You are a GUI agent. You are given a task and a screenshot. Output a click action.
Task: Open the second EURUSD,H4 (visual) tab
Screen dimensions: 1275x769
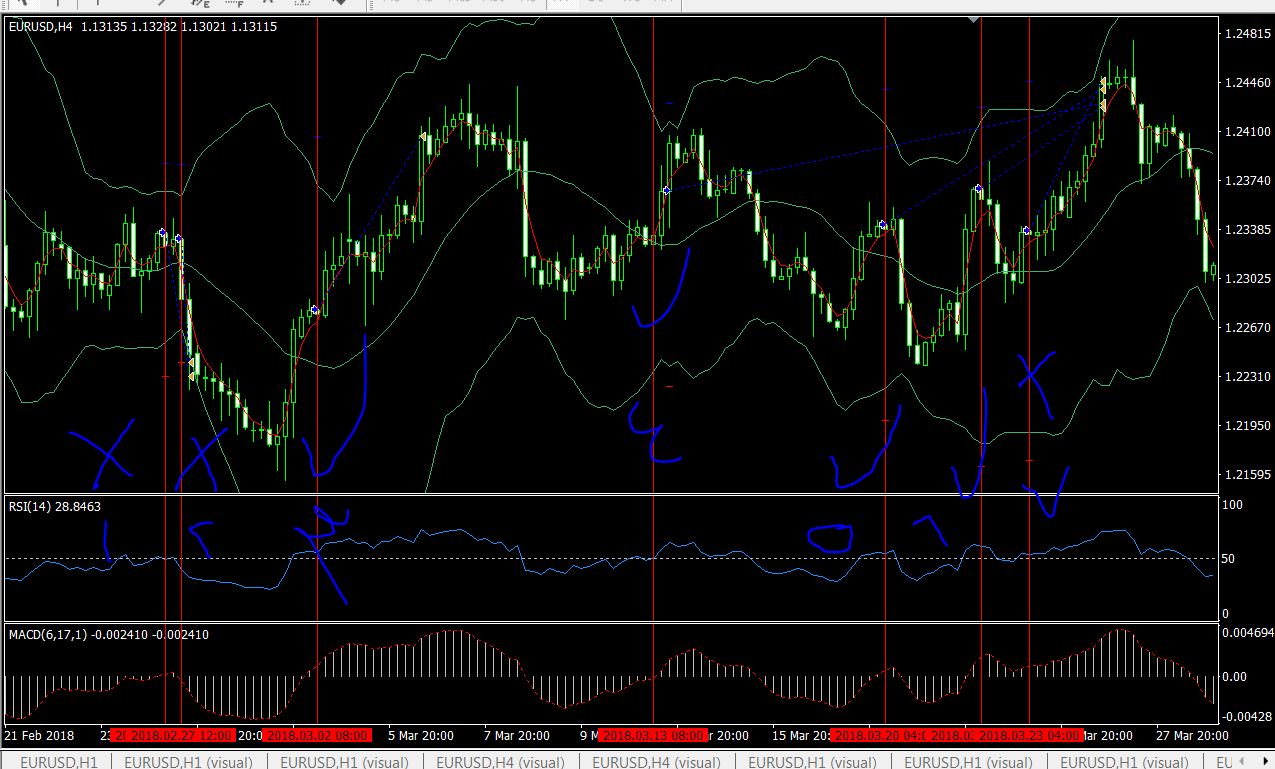click(659, 762)
